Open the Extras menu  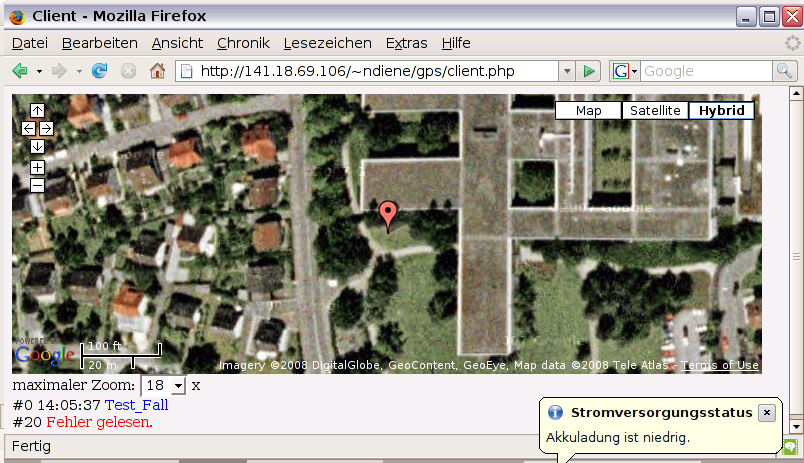(406, 43)
